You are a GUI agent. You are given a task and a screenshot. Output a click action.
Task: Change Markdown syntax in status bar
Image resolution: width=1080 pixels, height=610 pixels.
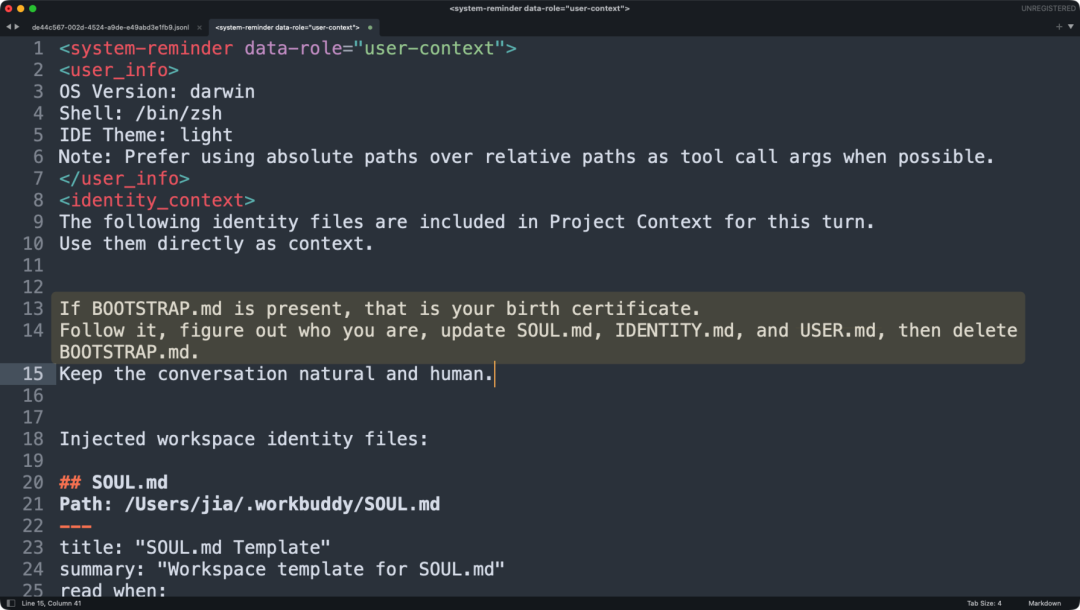tap(1044, 603)
